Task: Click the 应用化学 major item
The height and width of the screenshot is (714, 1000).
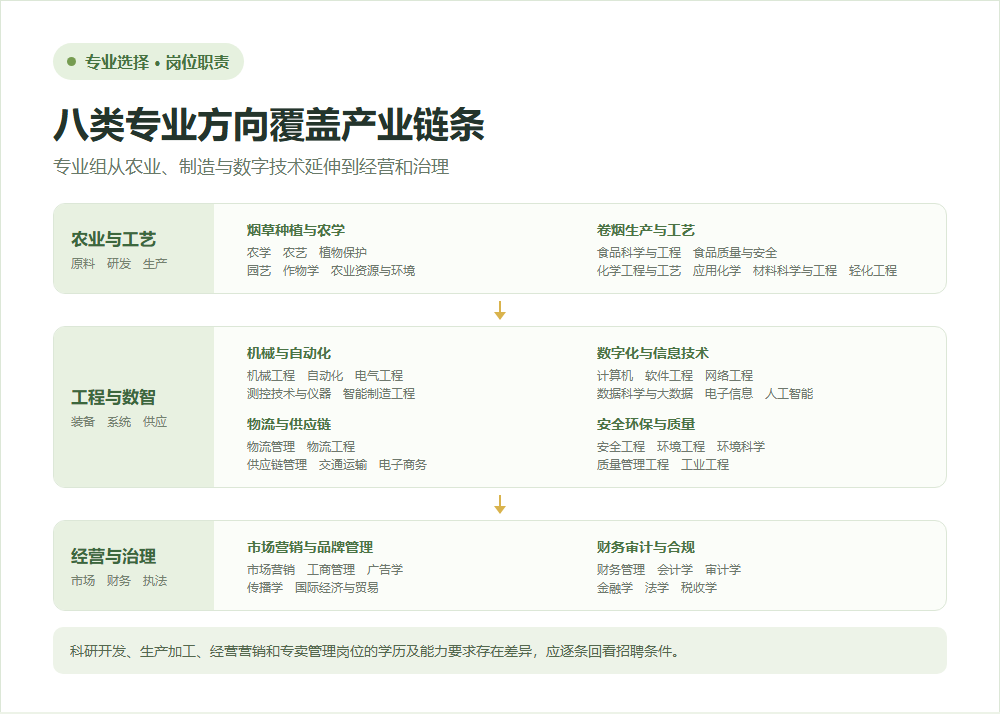Action: [x=717, y=271]
